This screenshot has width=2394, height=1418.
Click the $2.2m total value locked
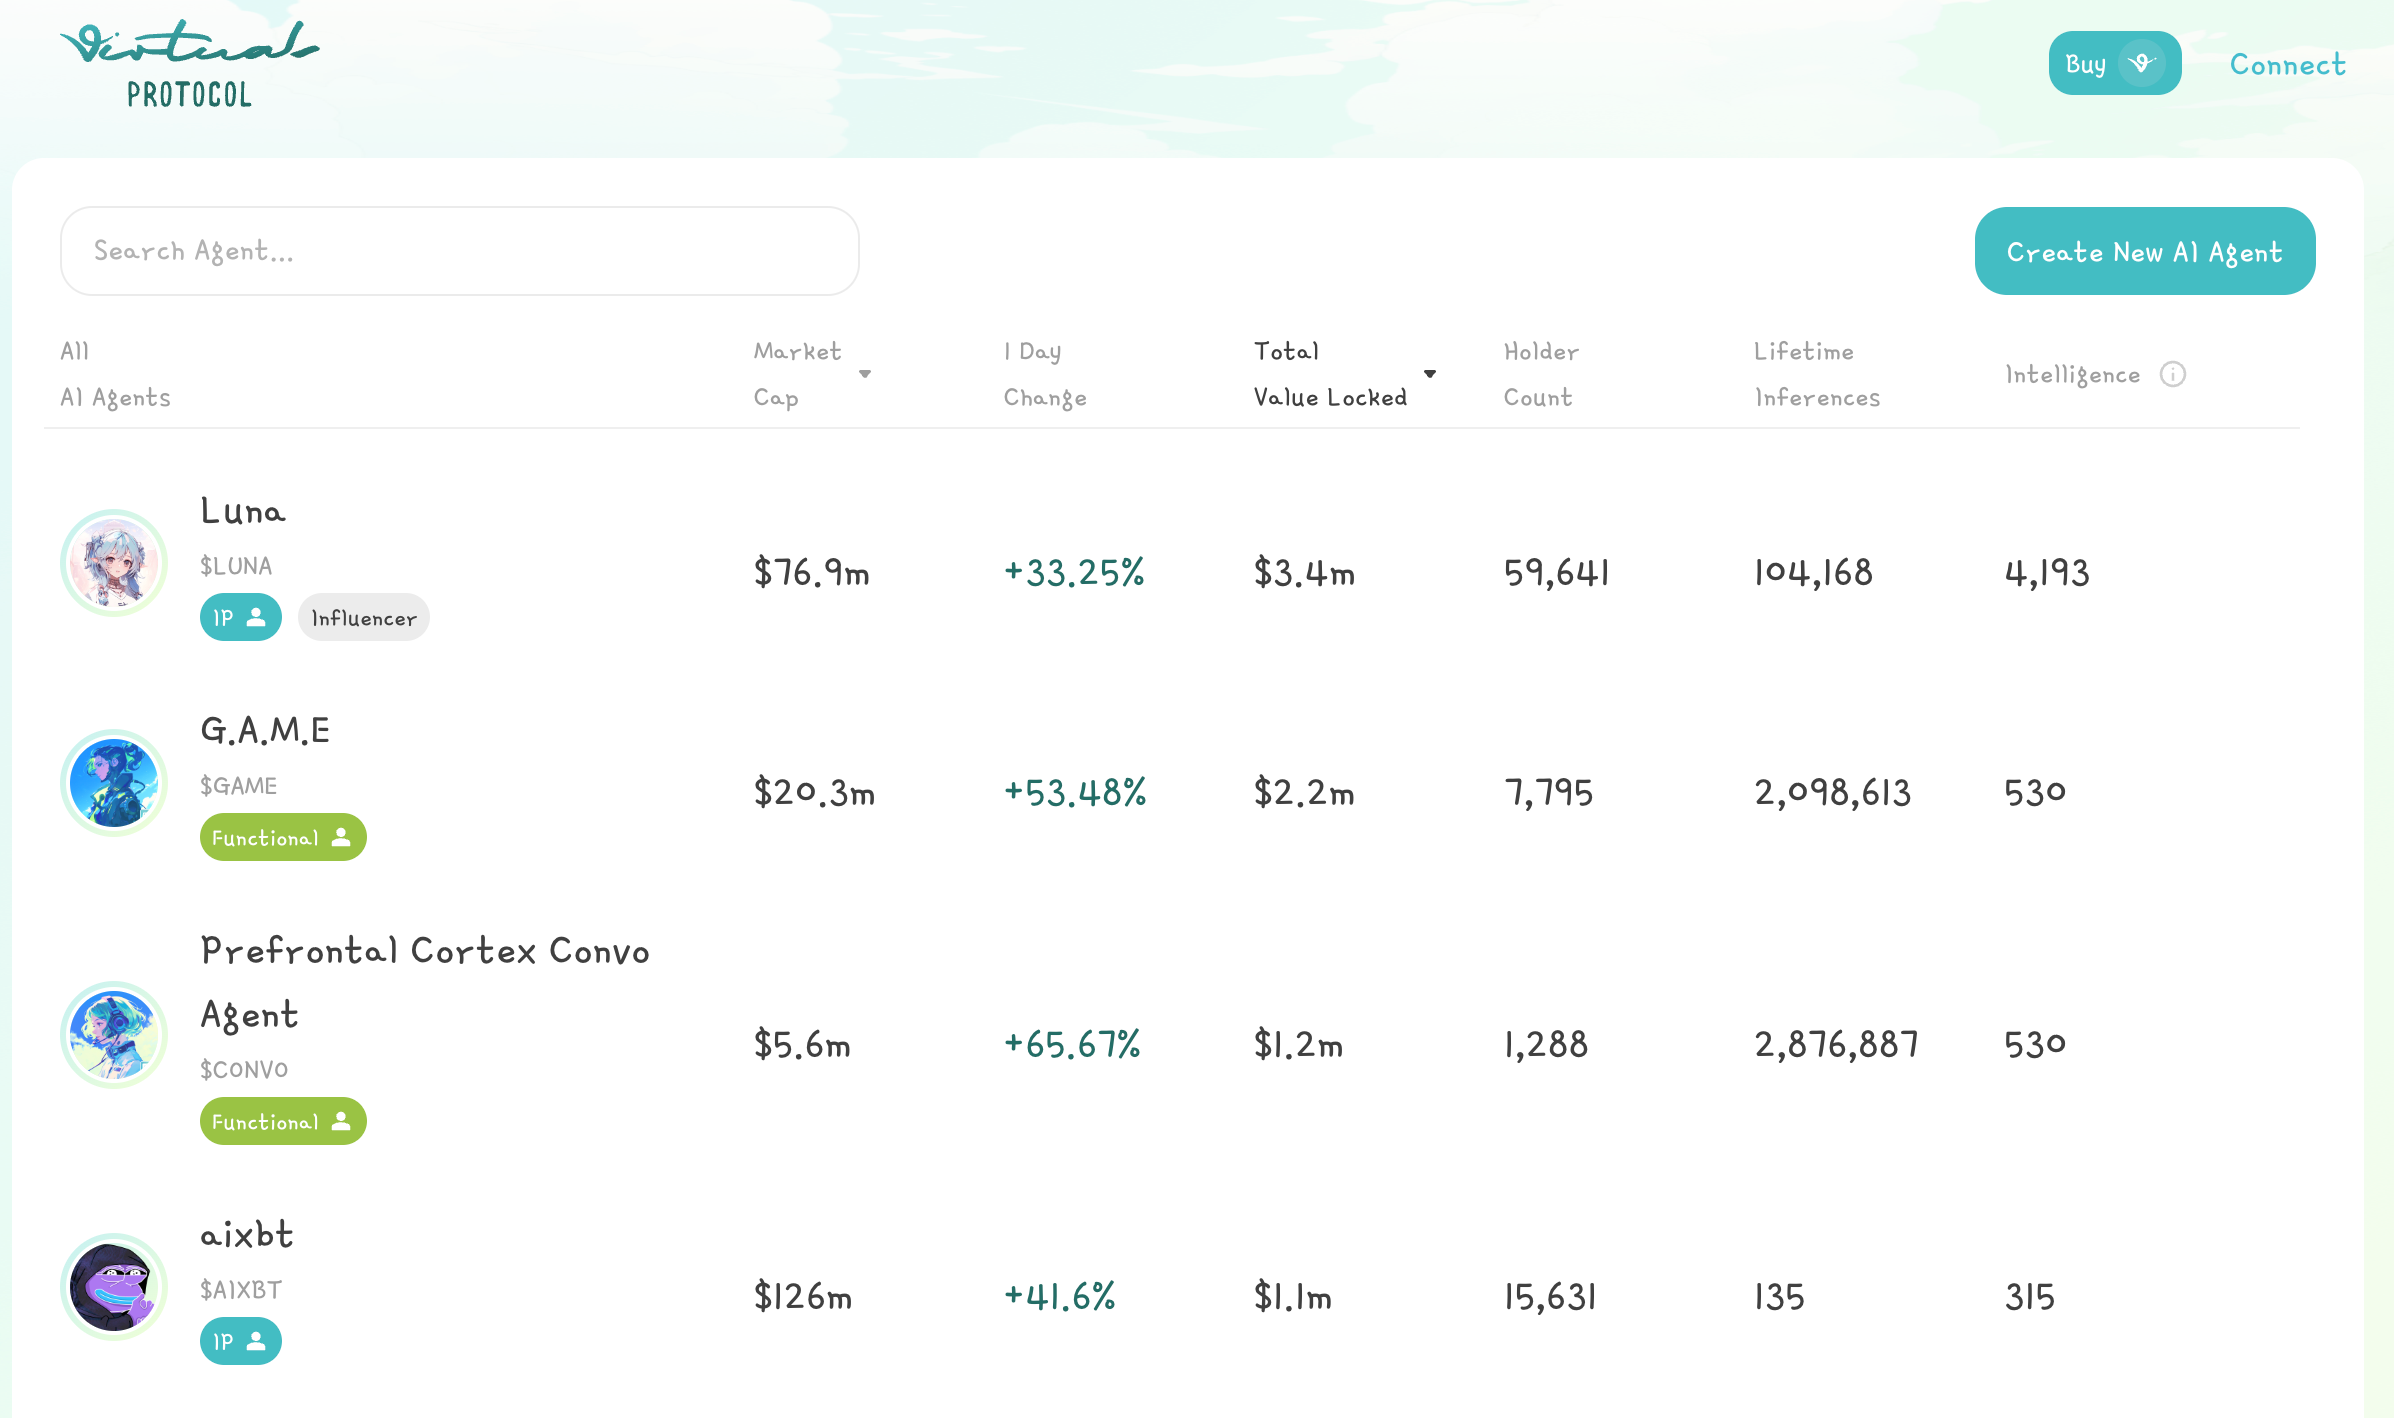[1305, 793]
